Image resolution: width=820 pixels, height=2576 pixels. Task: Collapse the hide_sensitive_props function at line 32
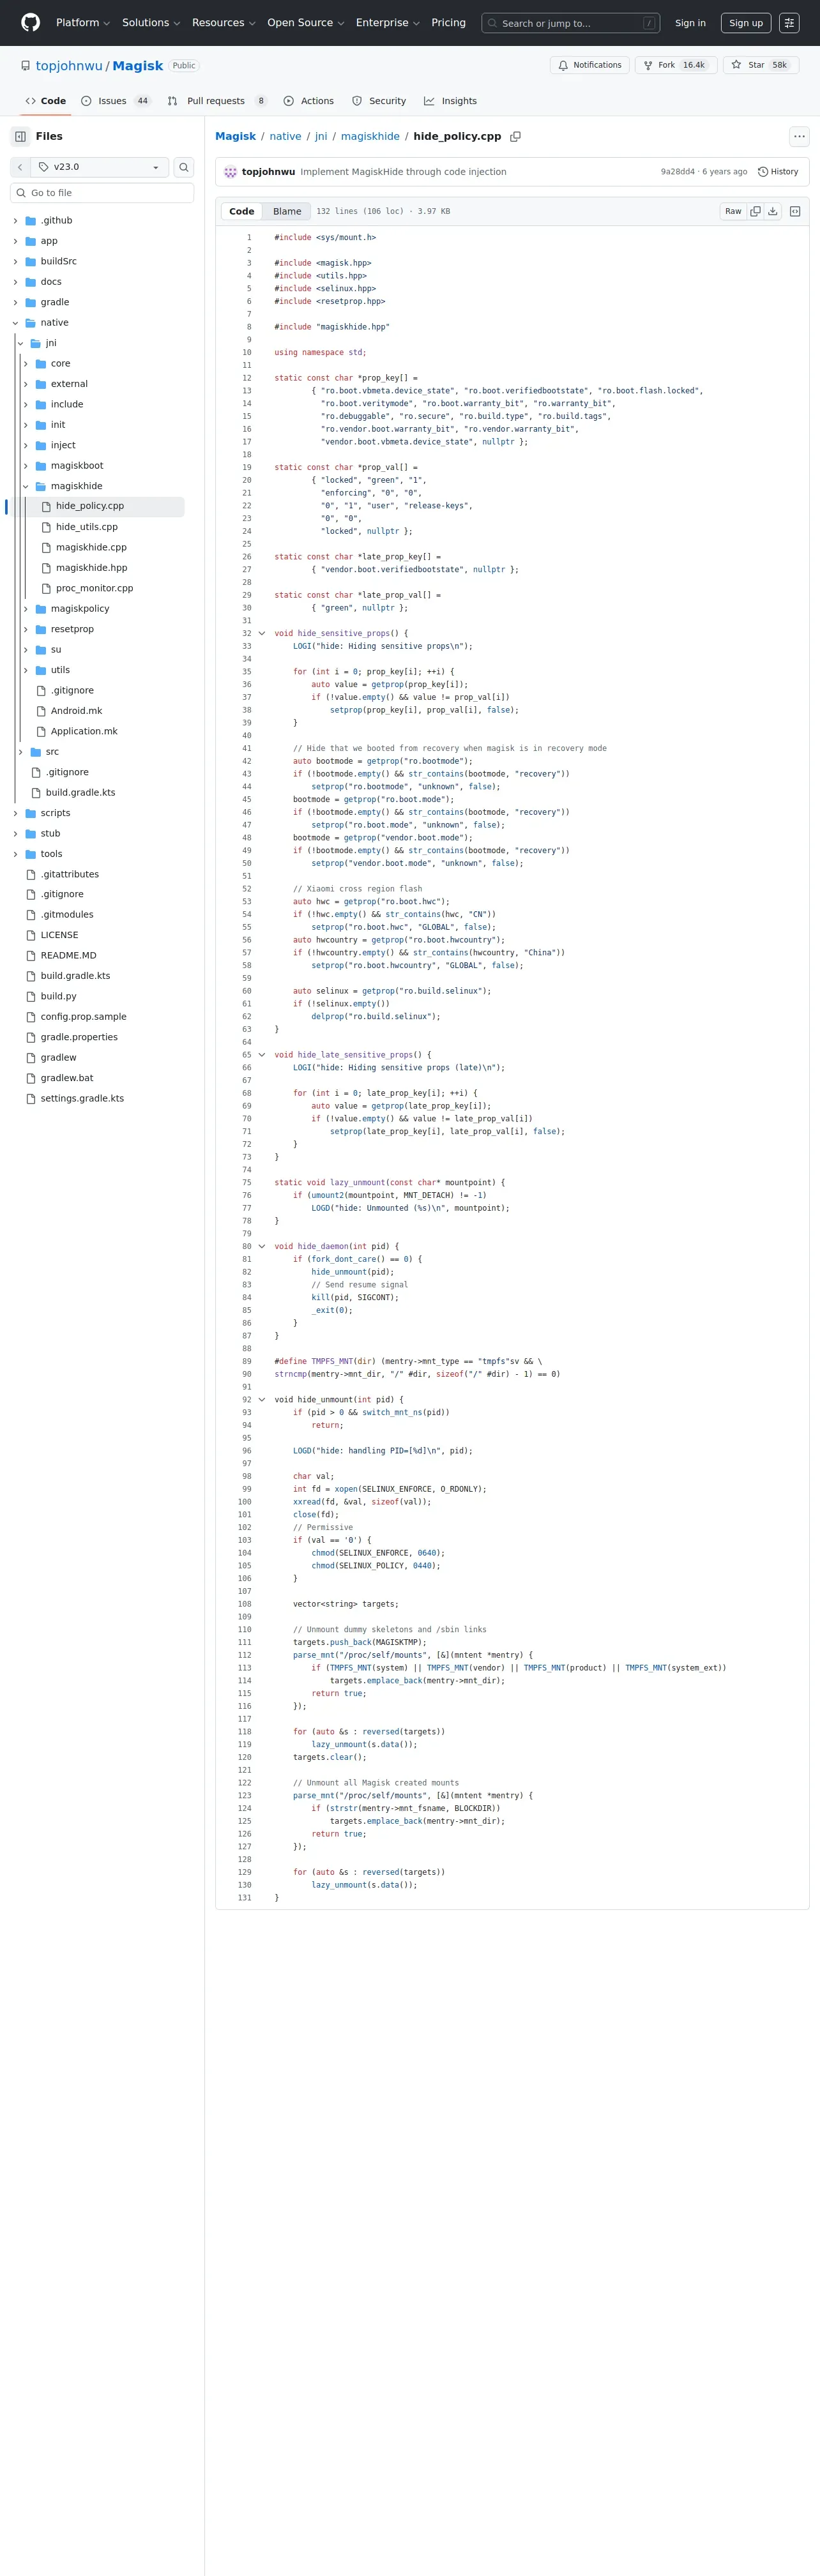click(262, 633)
